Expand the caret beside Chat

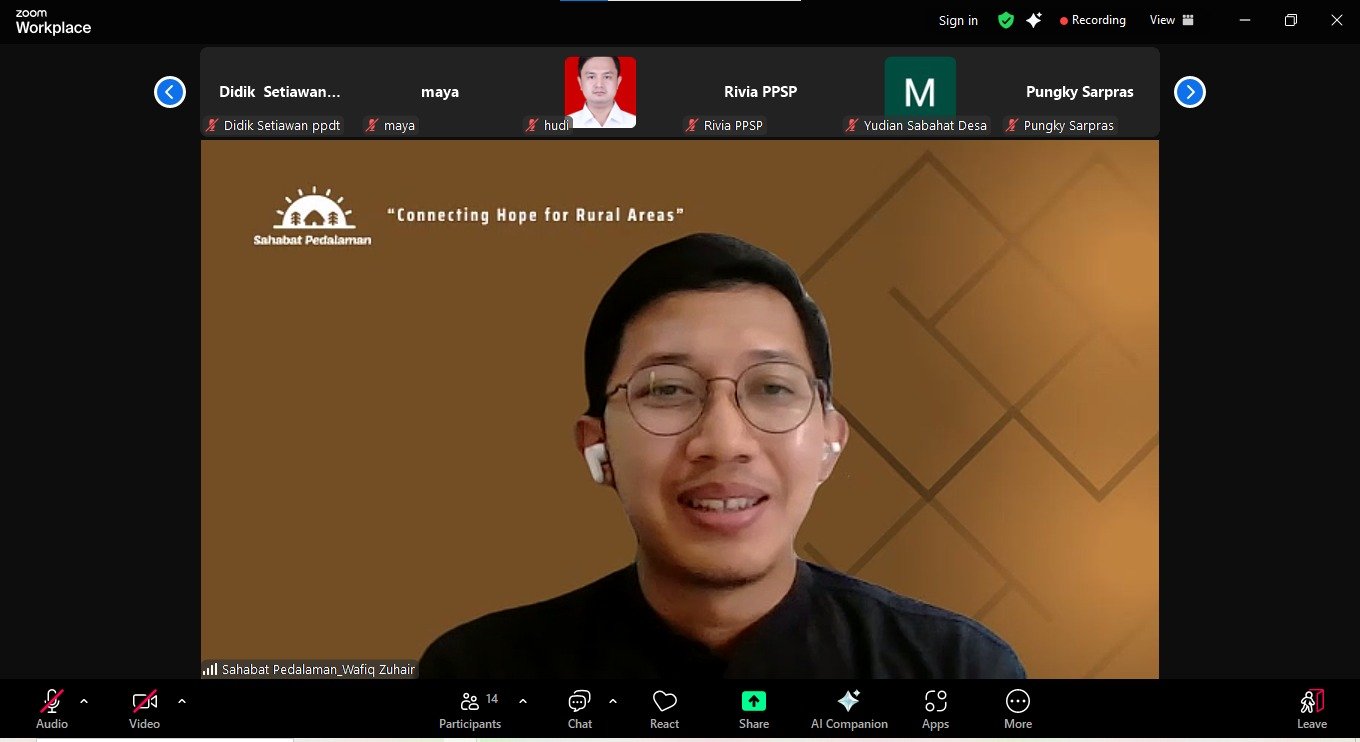click(x=613, y=701)
